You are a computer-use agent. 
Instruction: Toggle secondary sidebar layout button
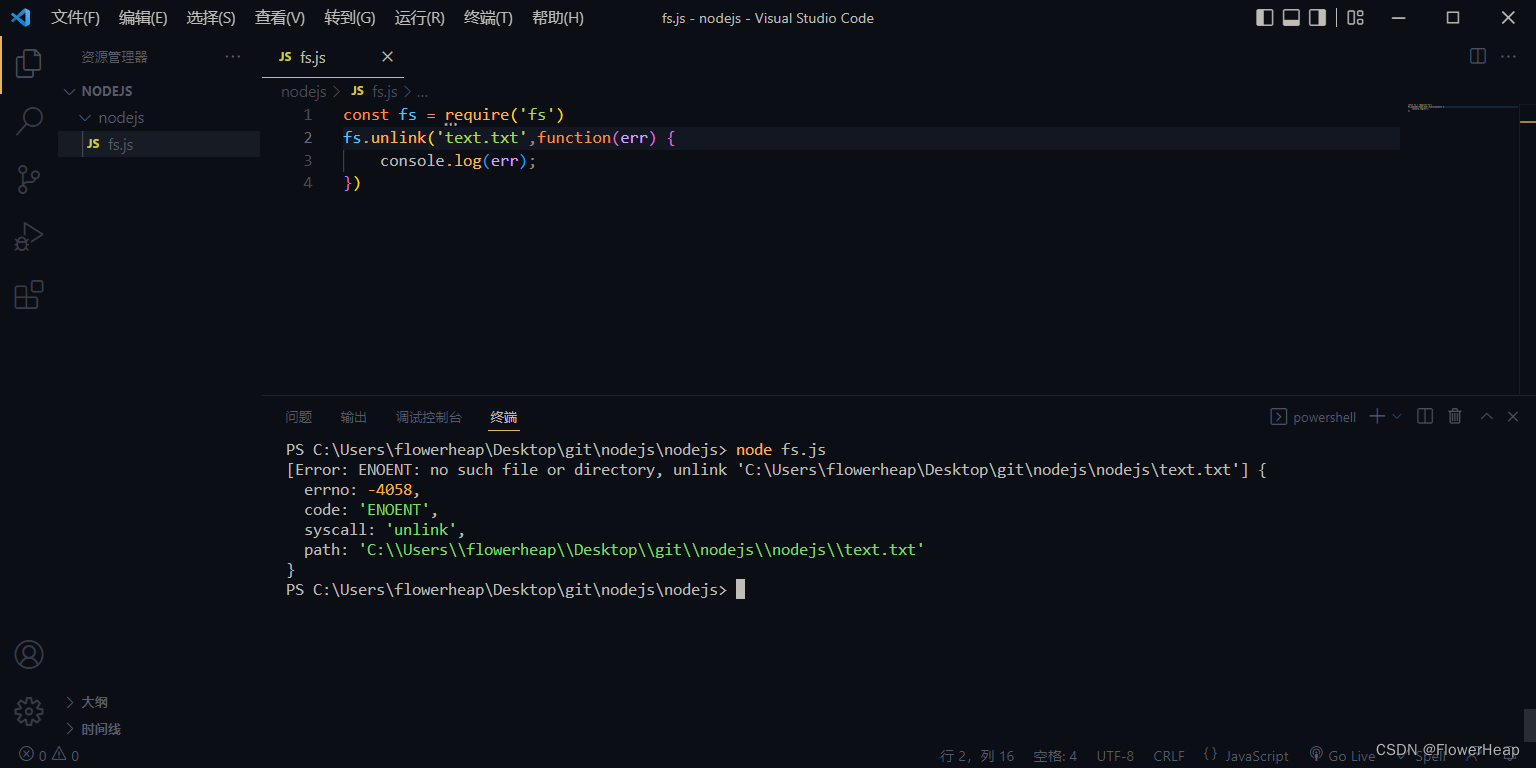1317,17
